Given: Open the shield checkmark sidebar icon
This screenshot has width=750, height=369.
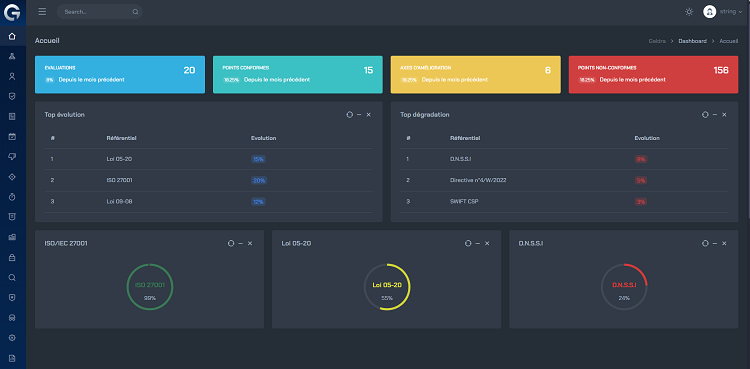Looking at the screenshot, I should coord(12,96).
